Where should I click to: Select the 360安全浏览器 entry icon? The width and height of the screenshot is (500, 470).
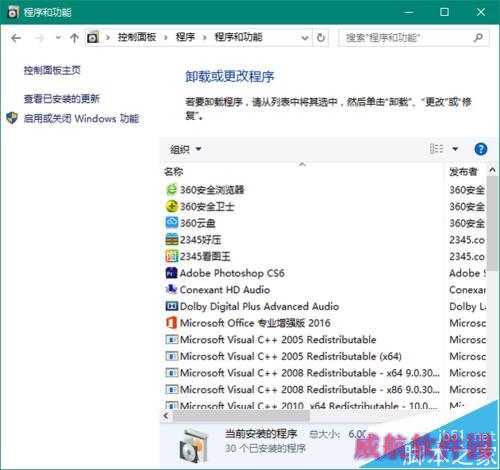click(x=171, y=190)
